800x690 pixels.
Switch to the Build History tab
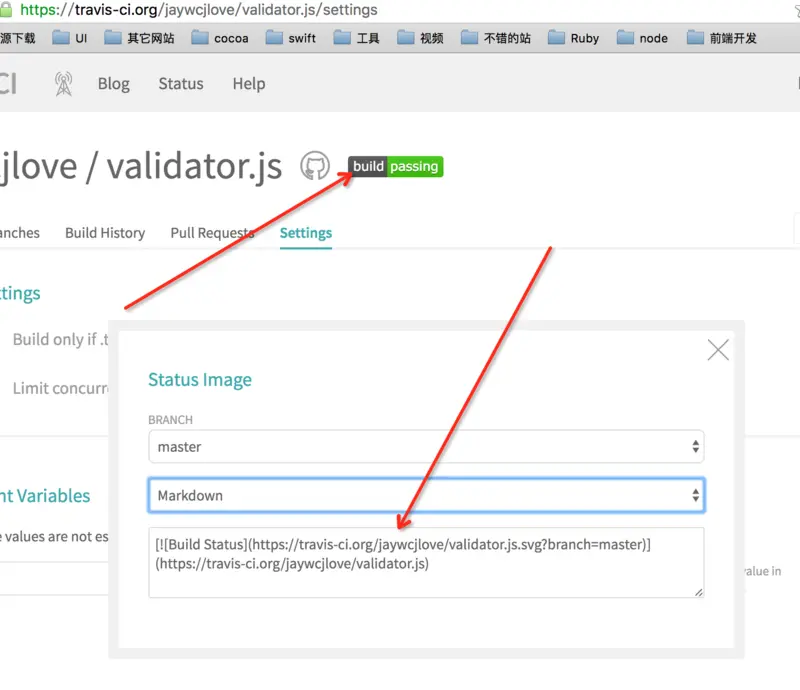pyautogui.click(x=105, y=233)
